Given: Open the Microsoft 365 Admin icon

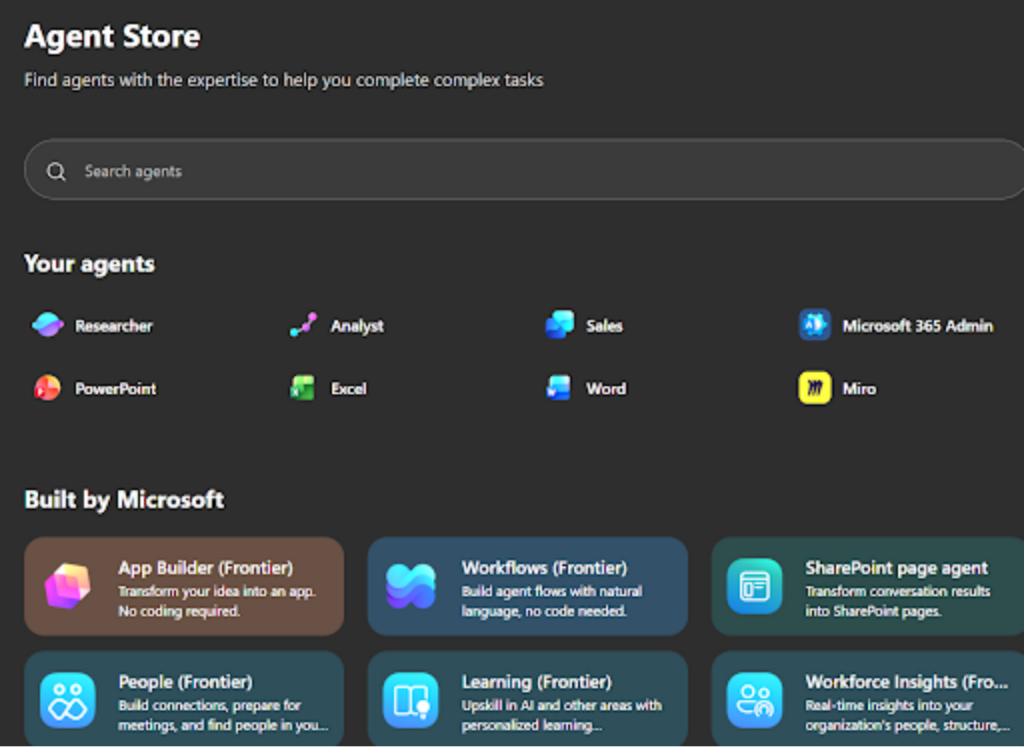Looking at the screenshot, I should 815,325.
